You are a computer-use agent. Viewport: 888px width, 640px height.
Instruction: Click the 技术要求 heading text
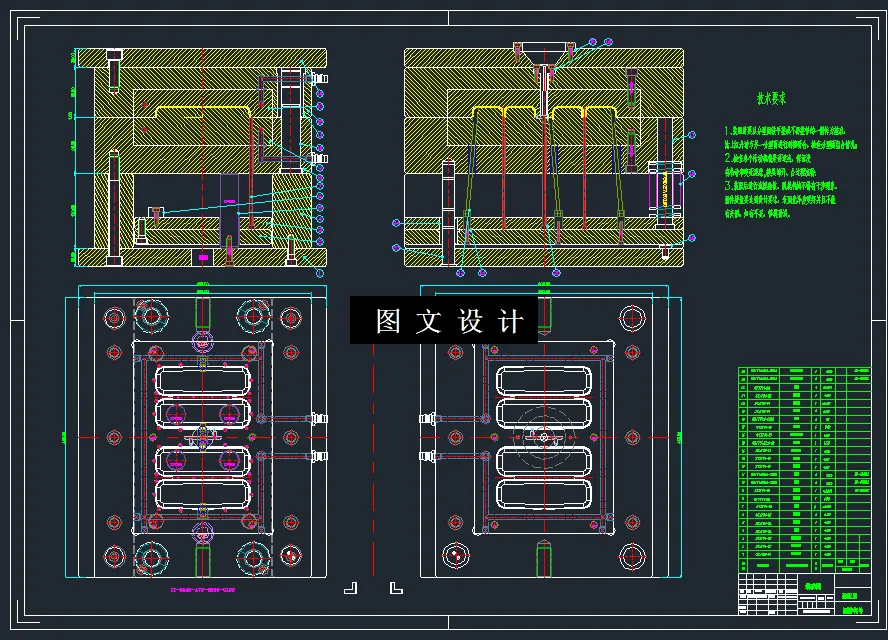point(771,99)
